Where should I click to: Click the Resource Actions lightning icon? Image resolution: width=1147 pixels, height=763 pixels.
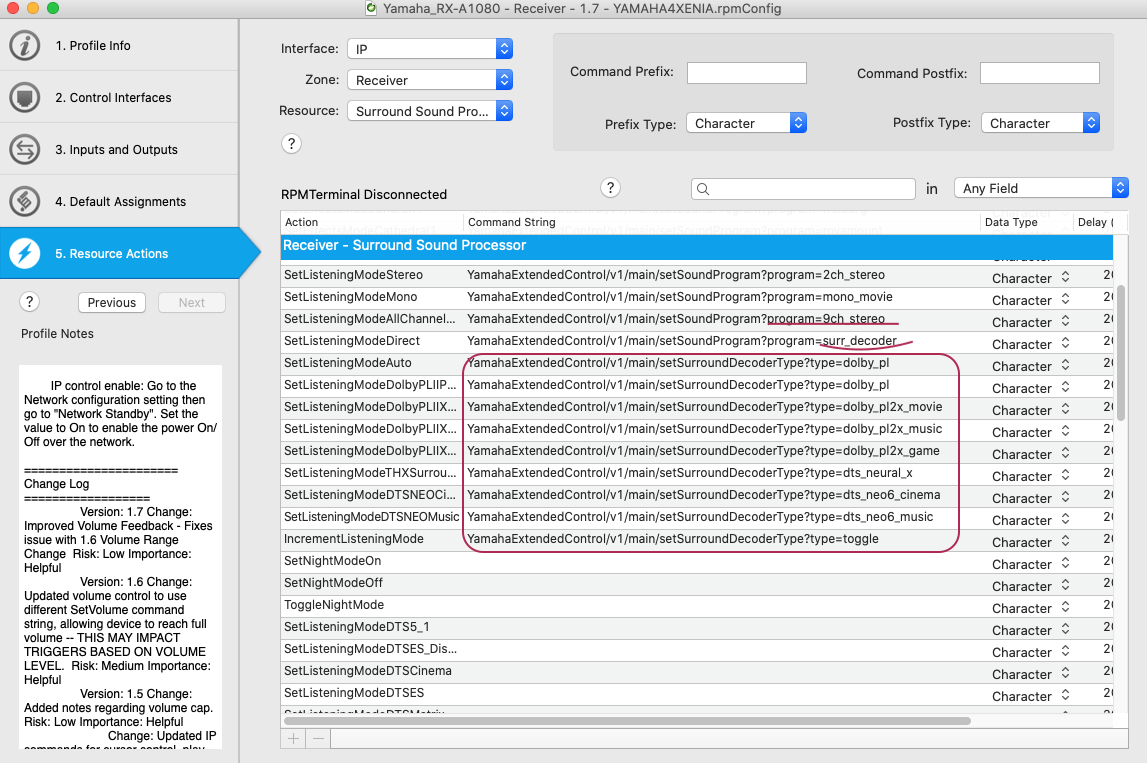click(x=24, y=254)
